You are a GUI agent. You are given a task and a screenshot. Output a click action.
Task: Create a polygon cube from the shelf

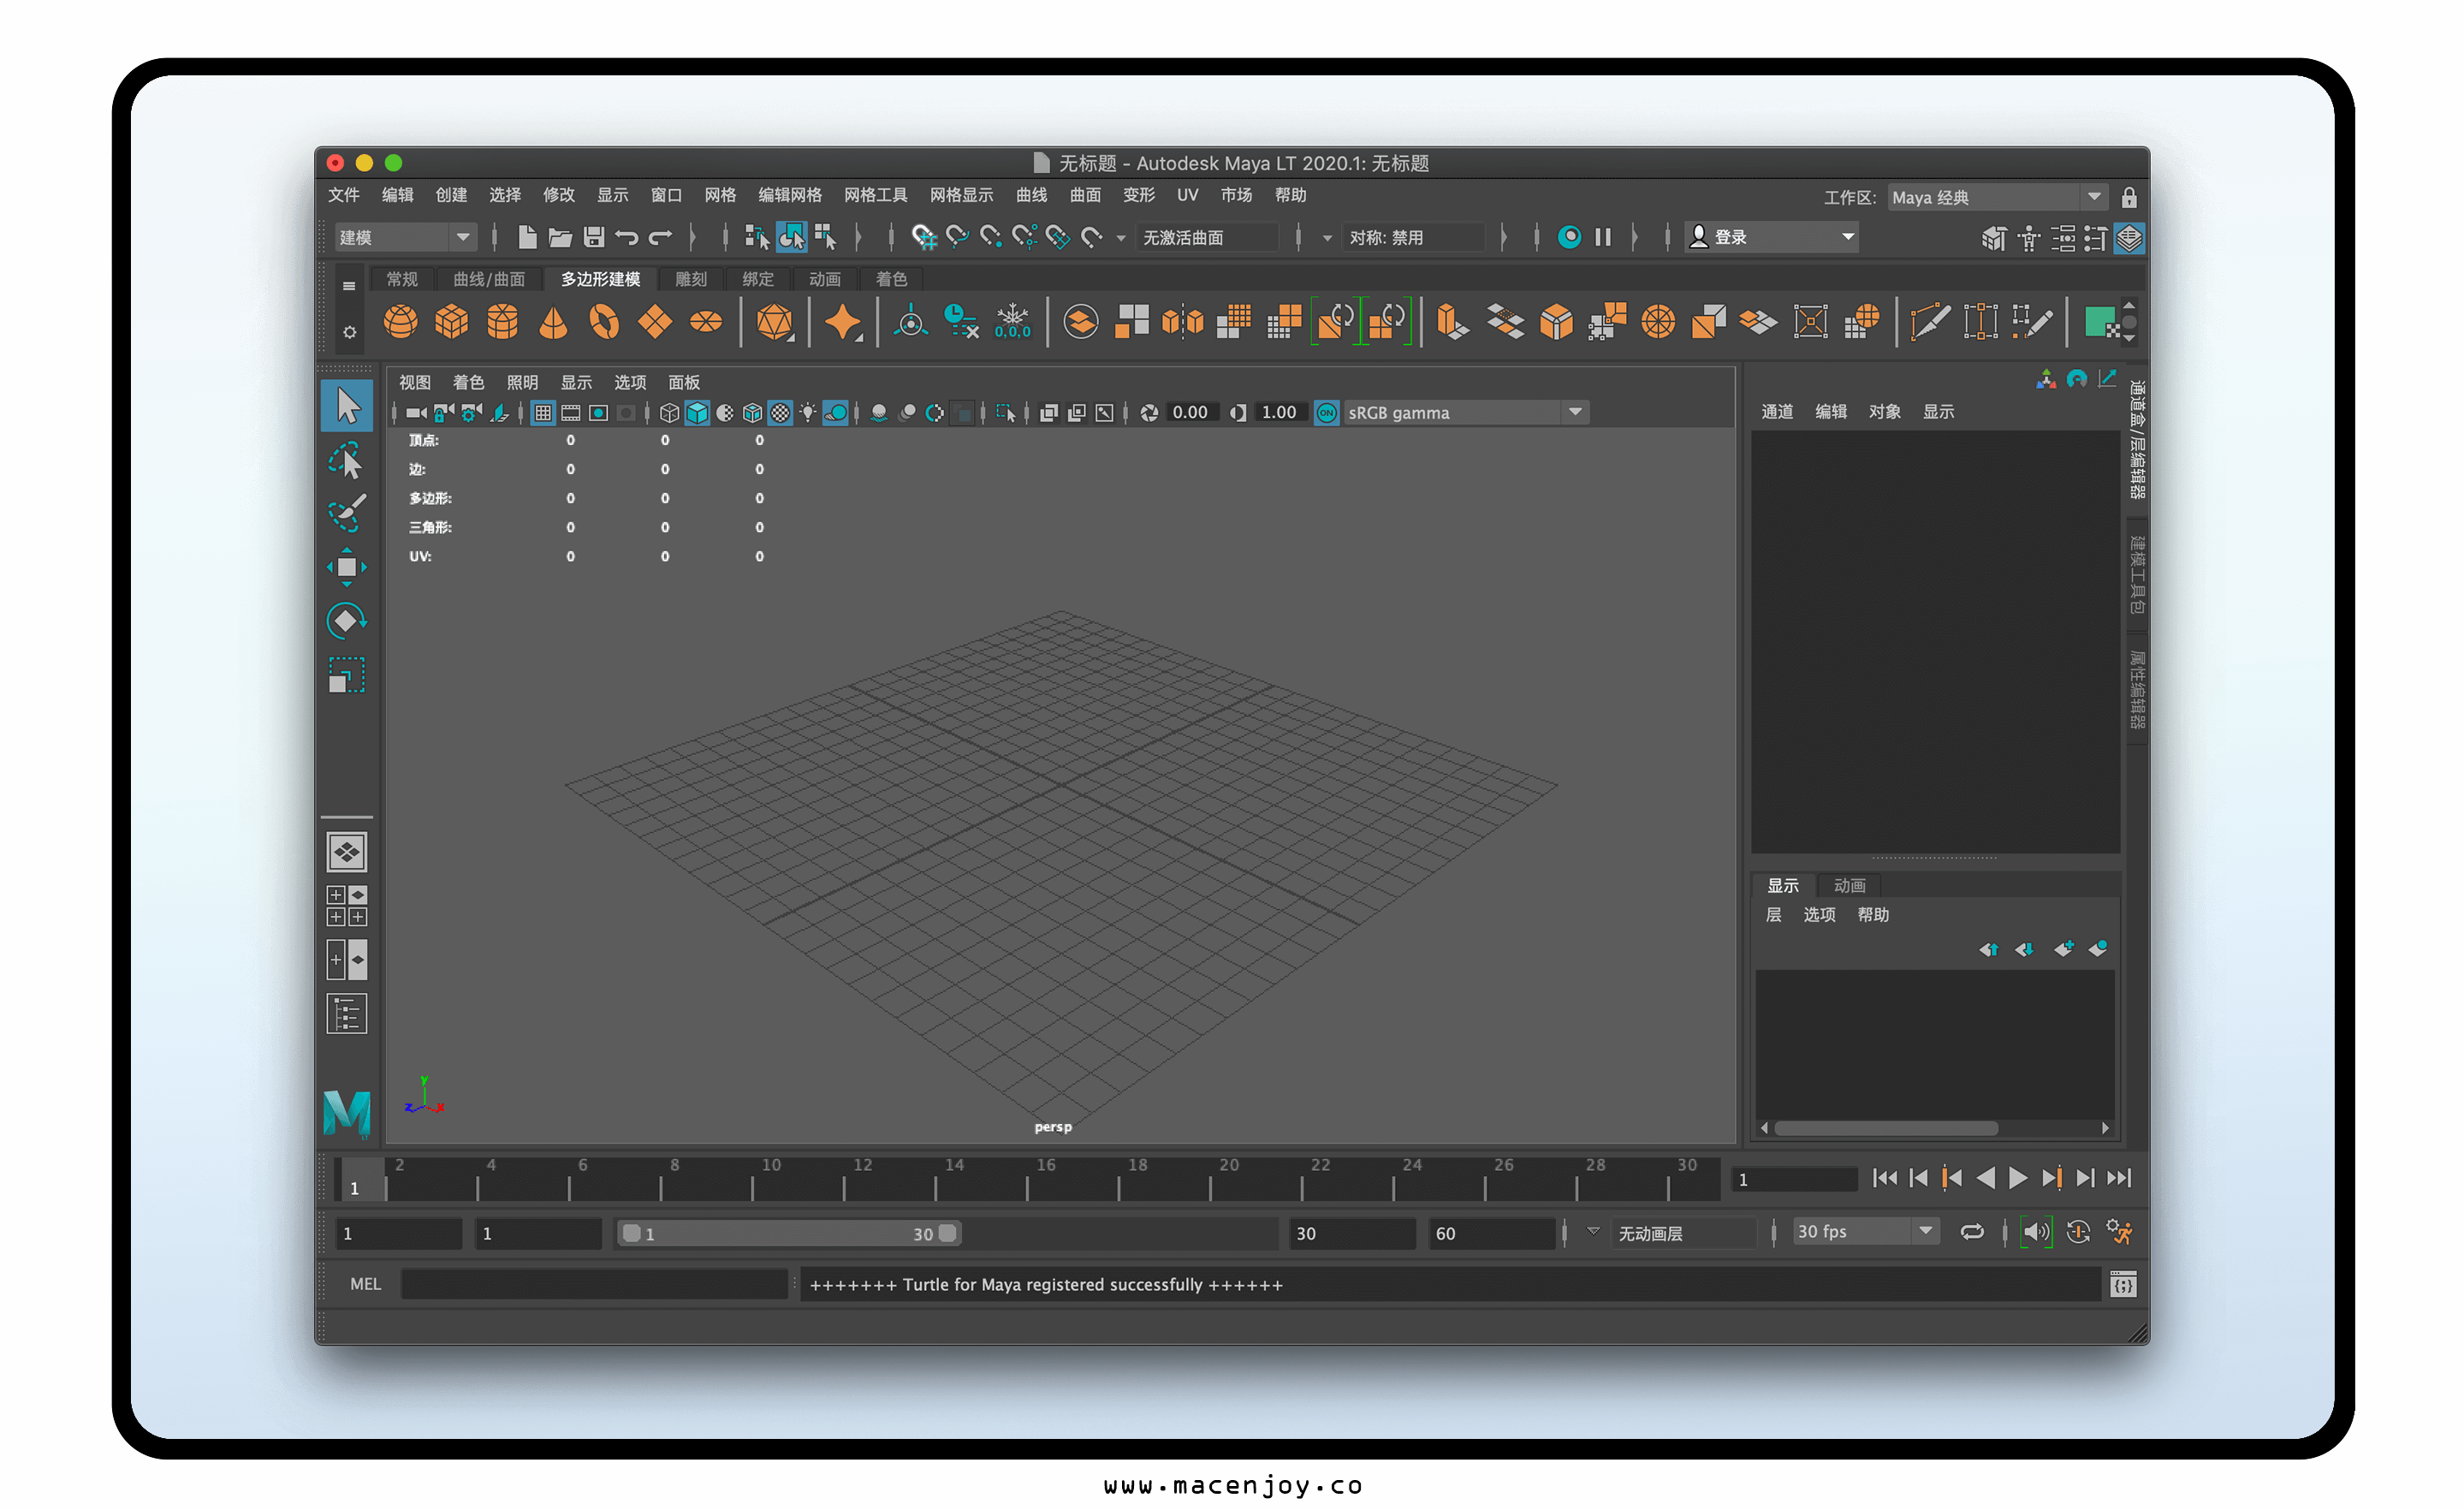[x=451, y=322]
